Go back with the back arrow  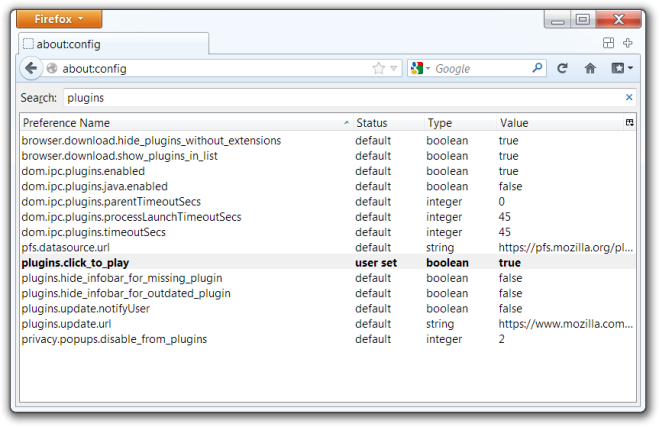pos(31,68)
